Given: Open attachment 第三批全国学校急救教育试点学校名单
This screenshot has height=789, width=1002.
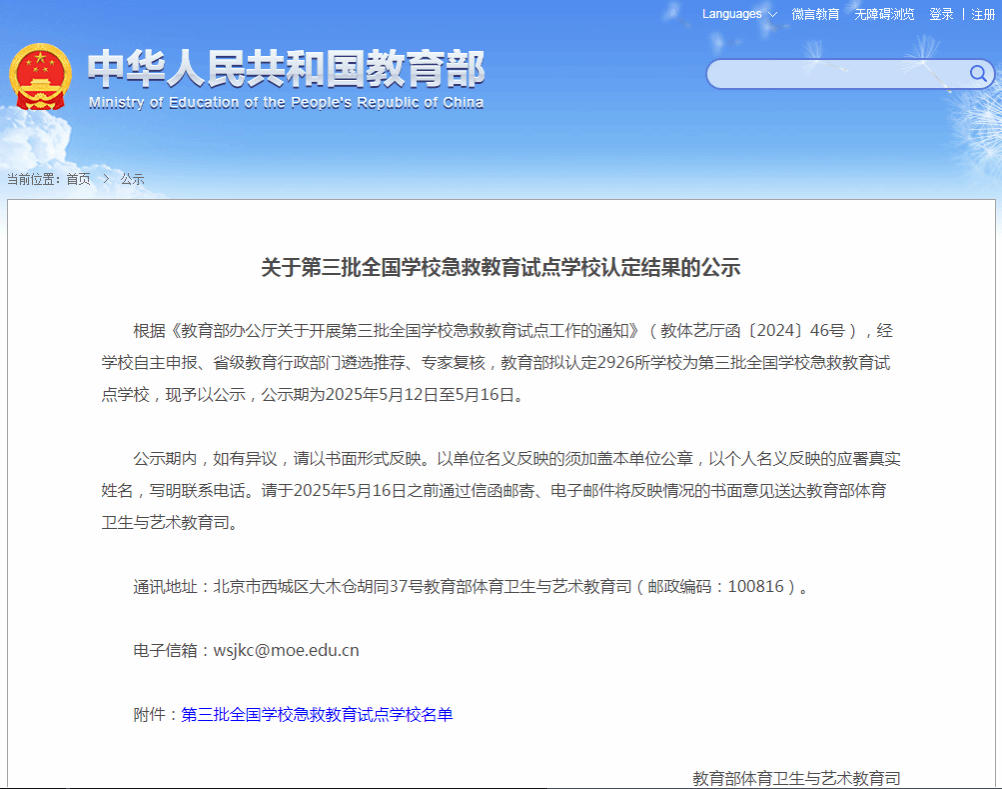Looking at the screenshot, I should [x=317, y=714].
